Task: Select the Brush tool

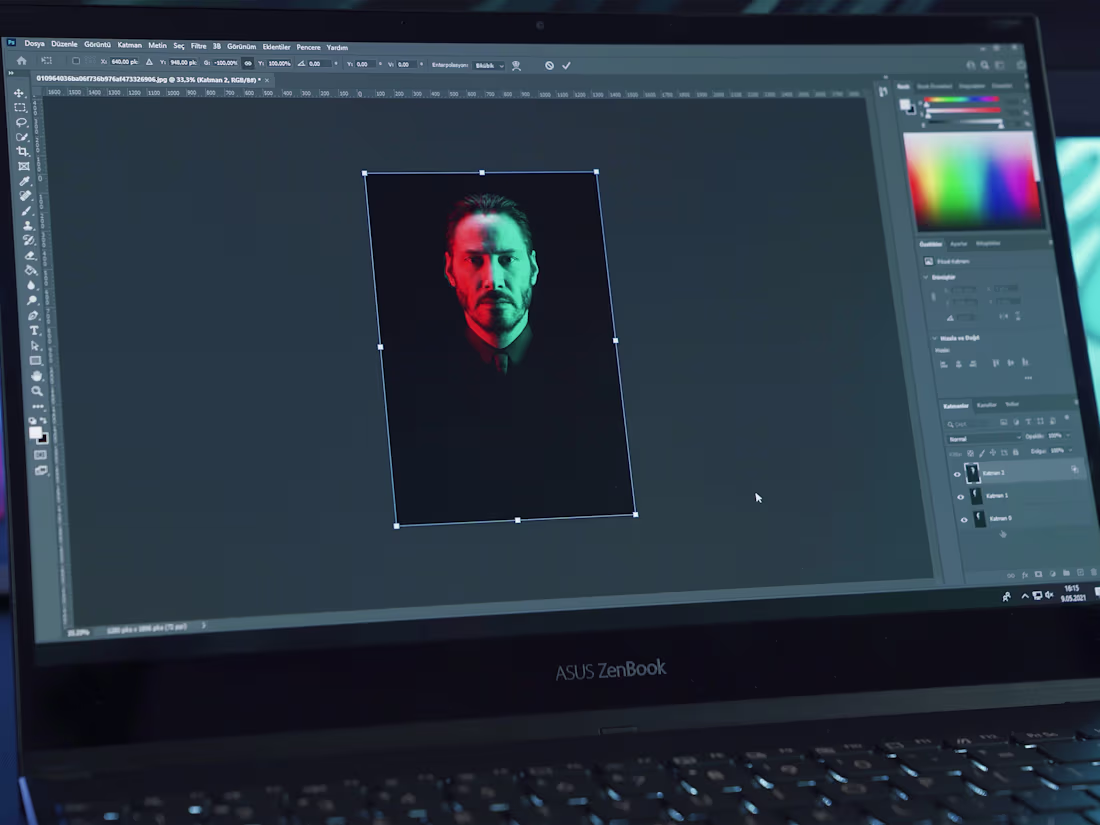Action: [27, 211]
